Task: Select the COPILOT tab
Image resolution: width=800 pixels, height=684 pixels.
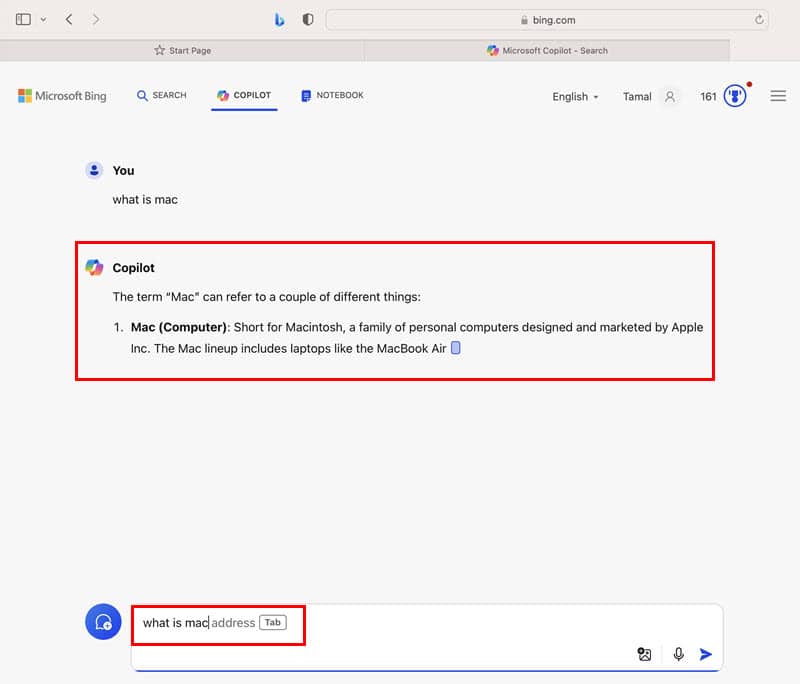Action: [244, 95]
